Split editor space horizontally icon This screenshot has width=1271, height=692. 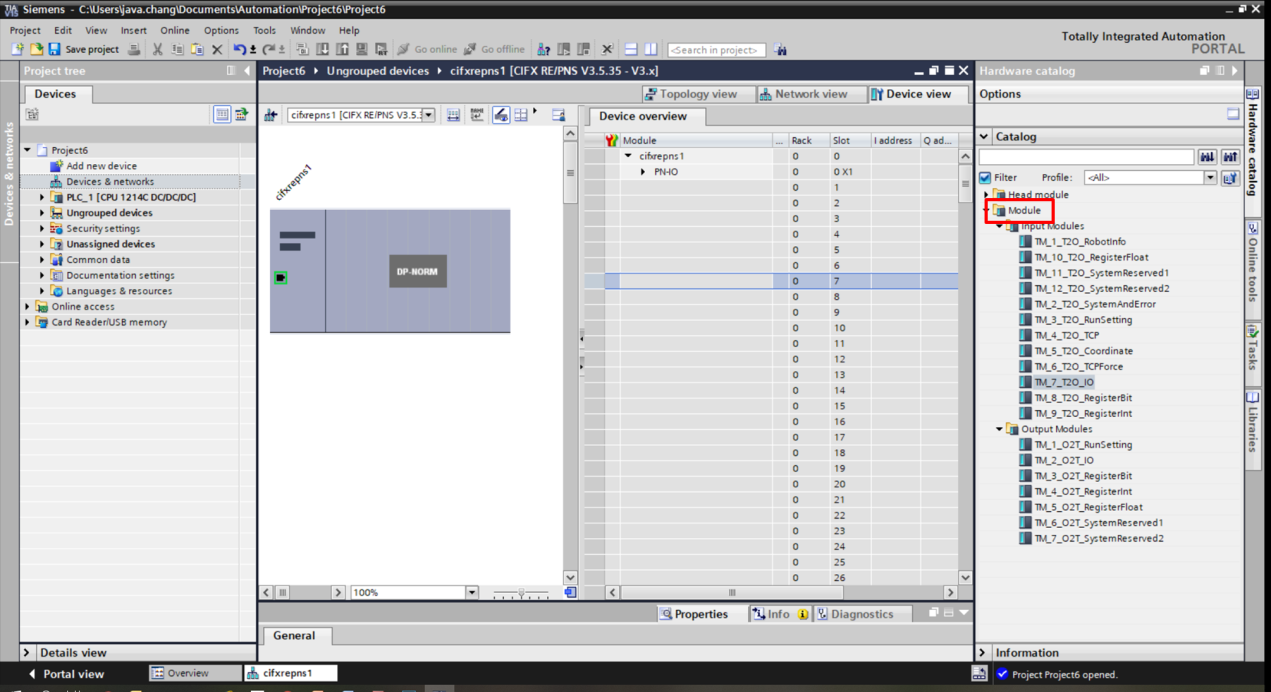tap(631, 49)
